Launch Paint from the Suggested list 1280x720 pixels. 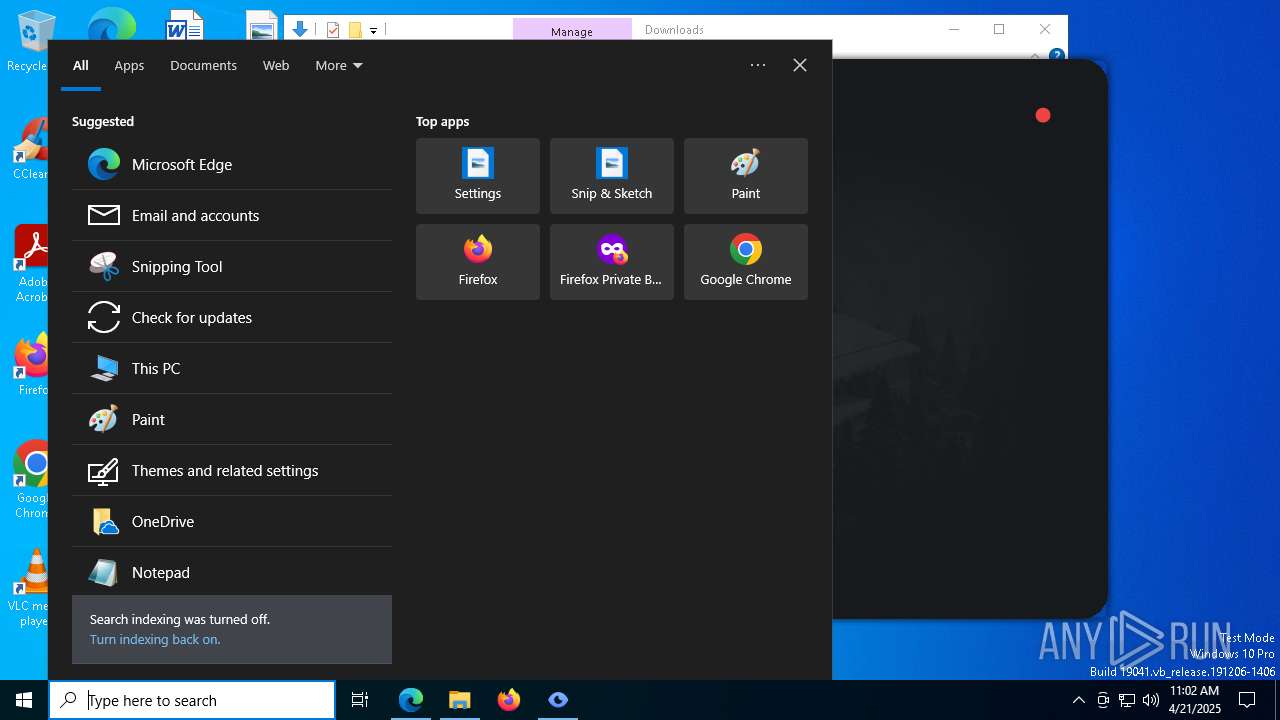[x=232, y=419]
